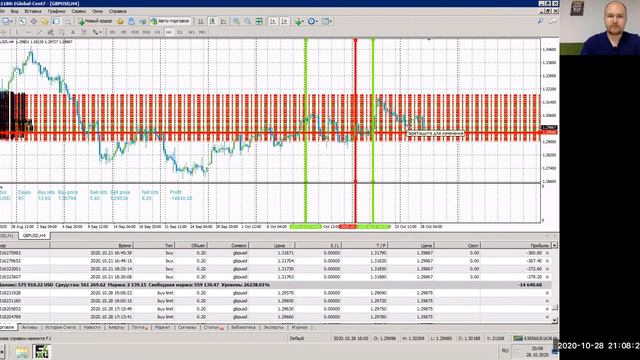Open the templates dropdown

click(x=327, y=21)
